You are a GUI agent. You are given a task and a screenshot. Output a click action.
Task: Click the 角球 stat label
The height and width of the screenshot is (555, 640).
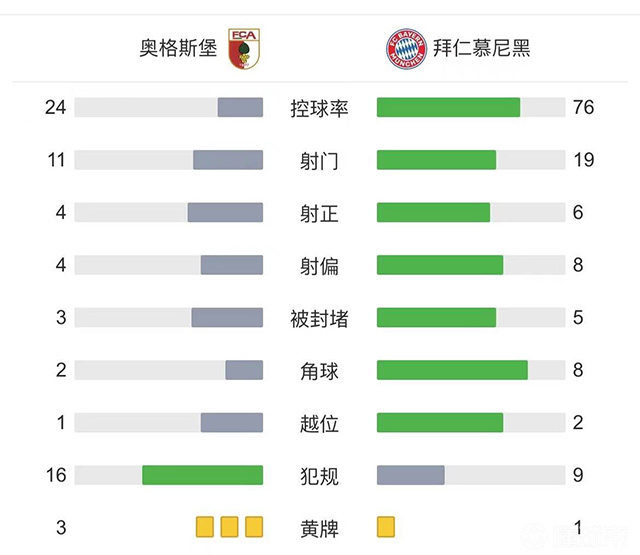319,371
